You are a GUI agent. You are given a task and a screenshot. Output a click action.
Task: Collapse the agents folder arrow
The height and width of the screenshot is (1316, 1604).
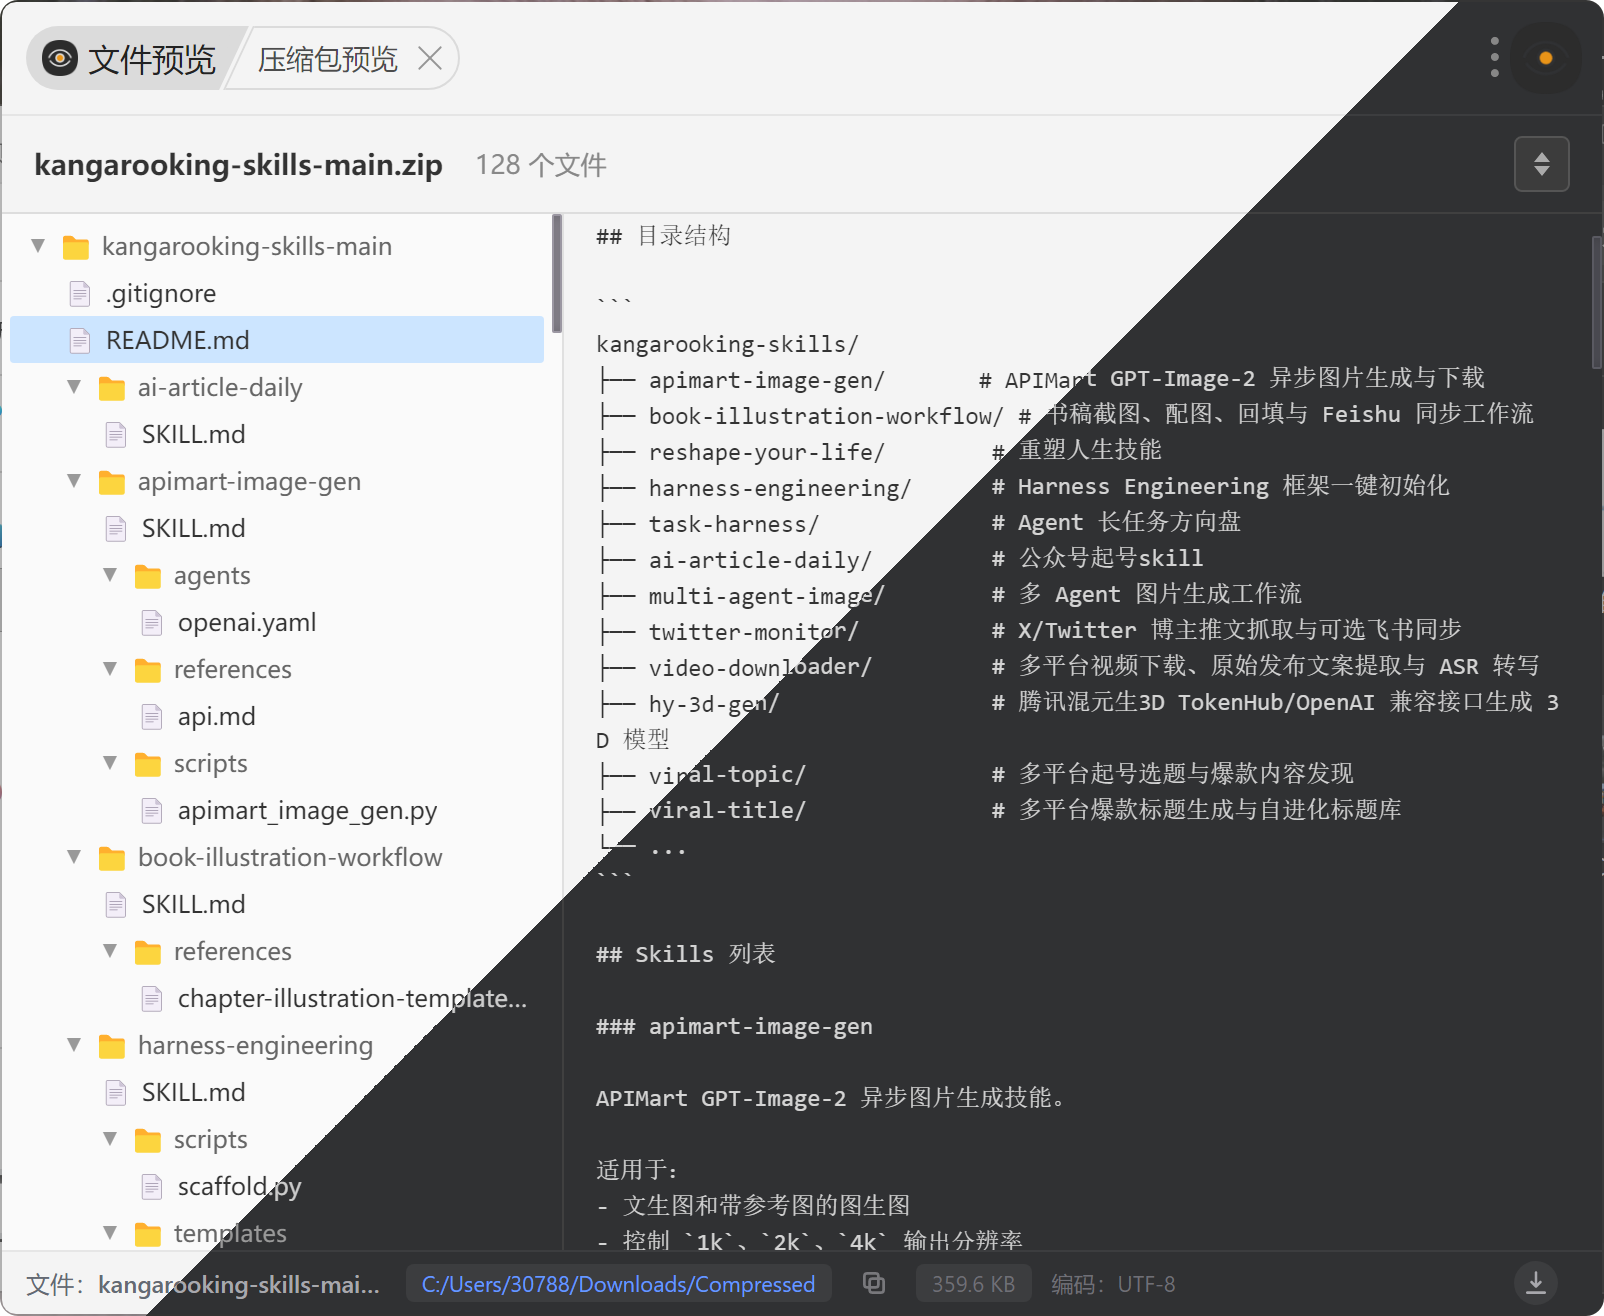click(110, 574)
